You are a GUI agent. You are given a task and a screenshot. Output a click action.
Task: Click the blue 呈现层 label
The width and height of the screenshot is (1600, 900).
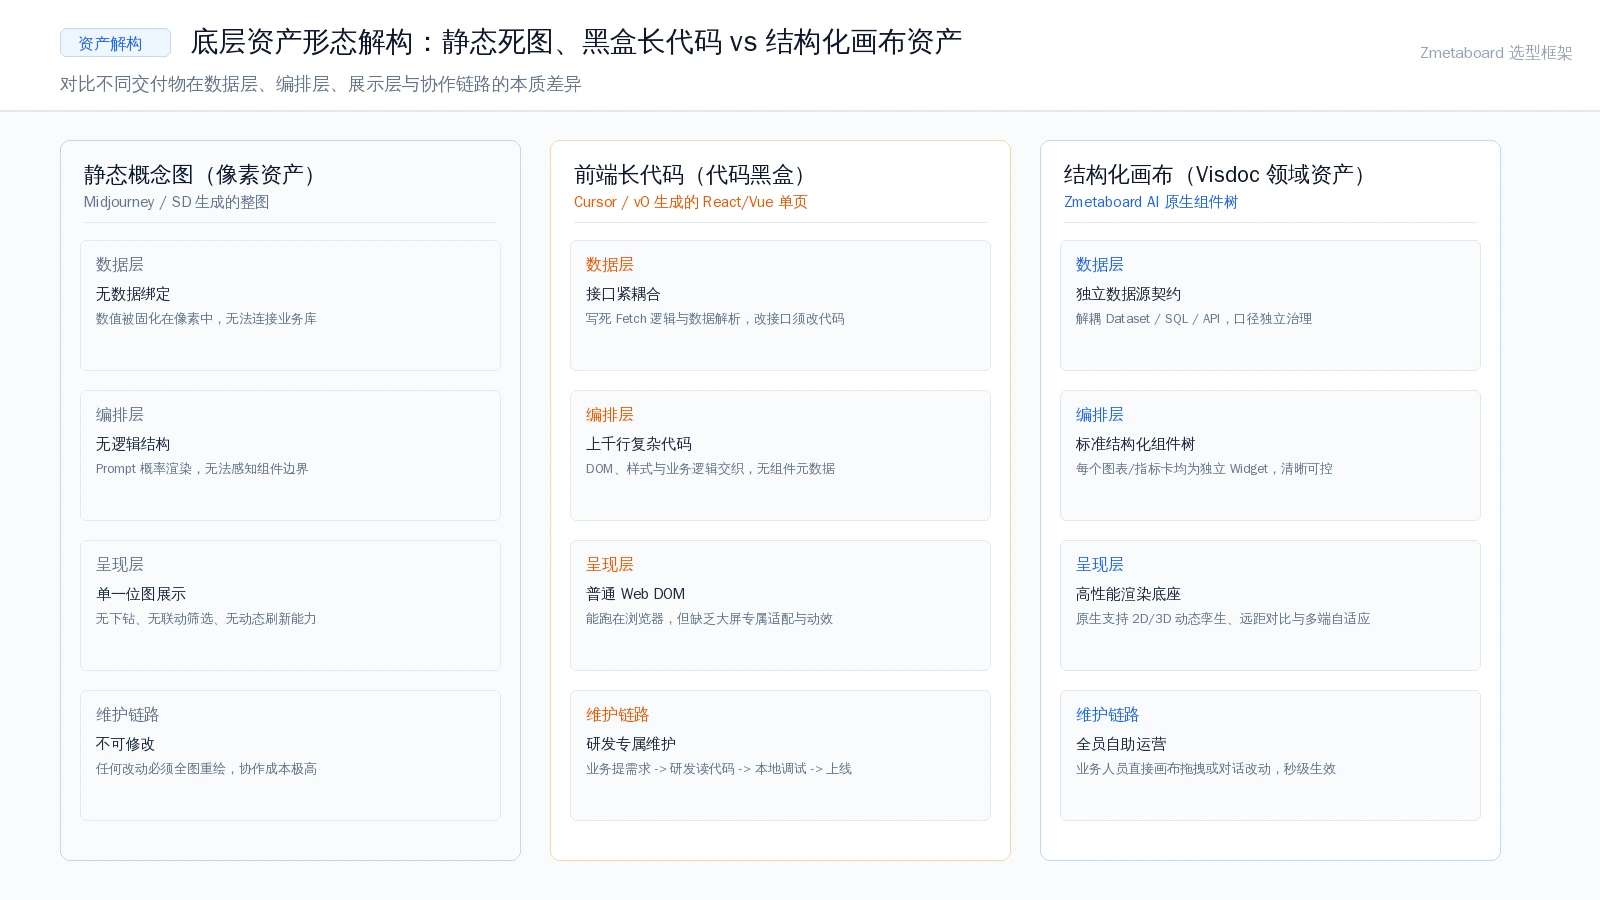[1100, 565]
